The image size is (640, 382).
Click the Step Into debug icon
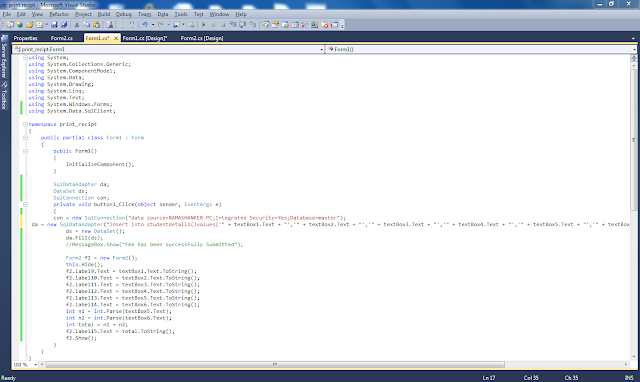coord(233,24)
